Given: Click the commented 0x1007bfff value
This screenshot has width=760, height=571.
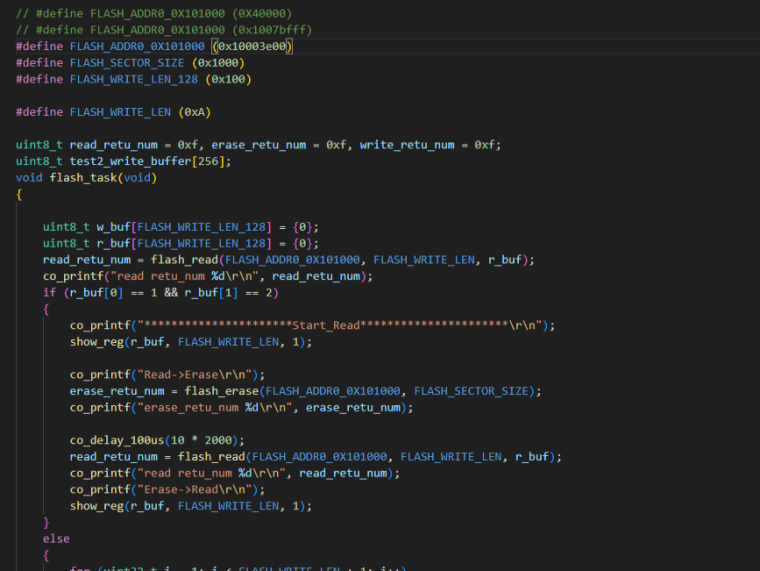Looking at the screenshot, I should [253, 31].
